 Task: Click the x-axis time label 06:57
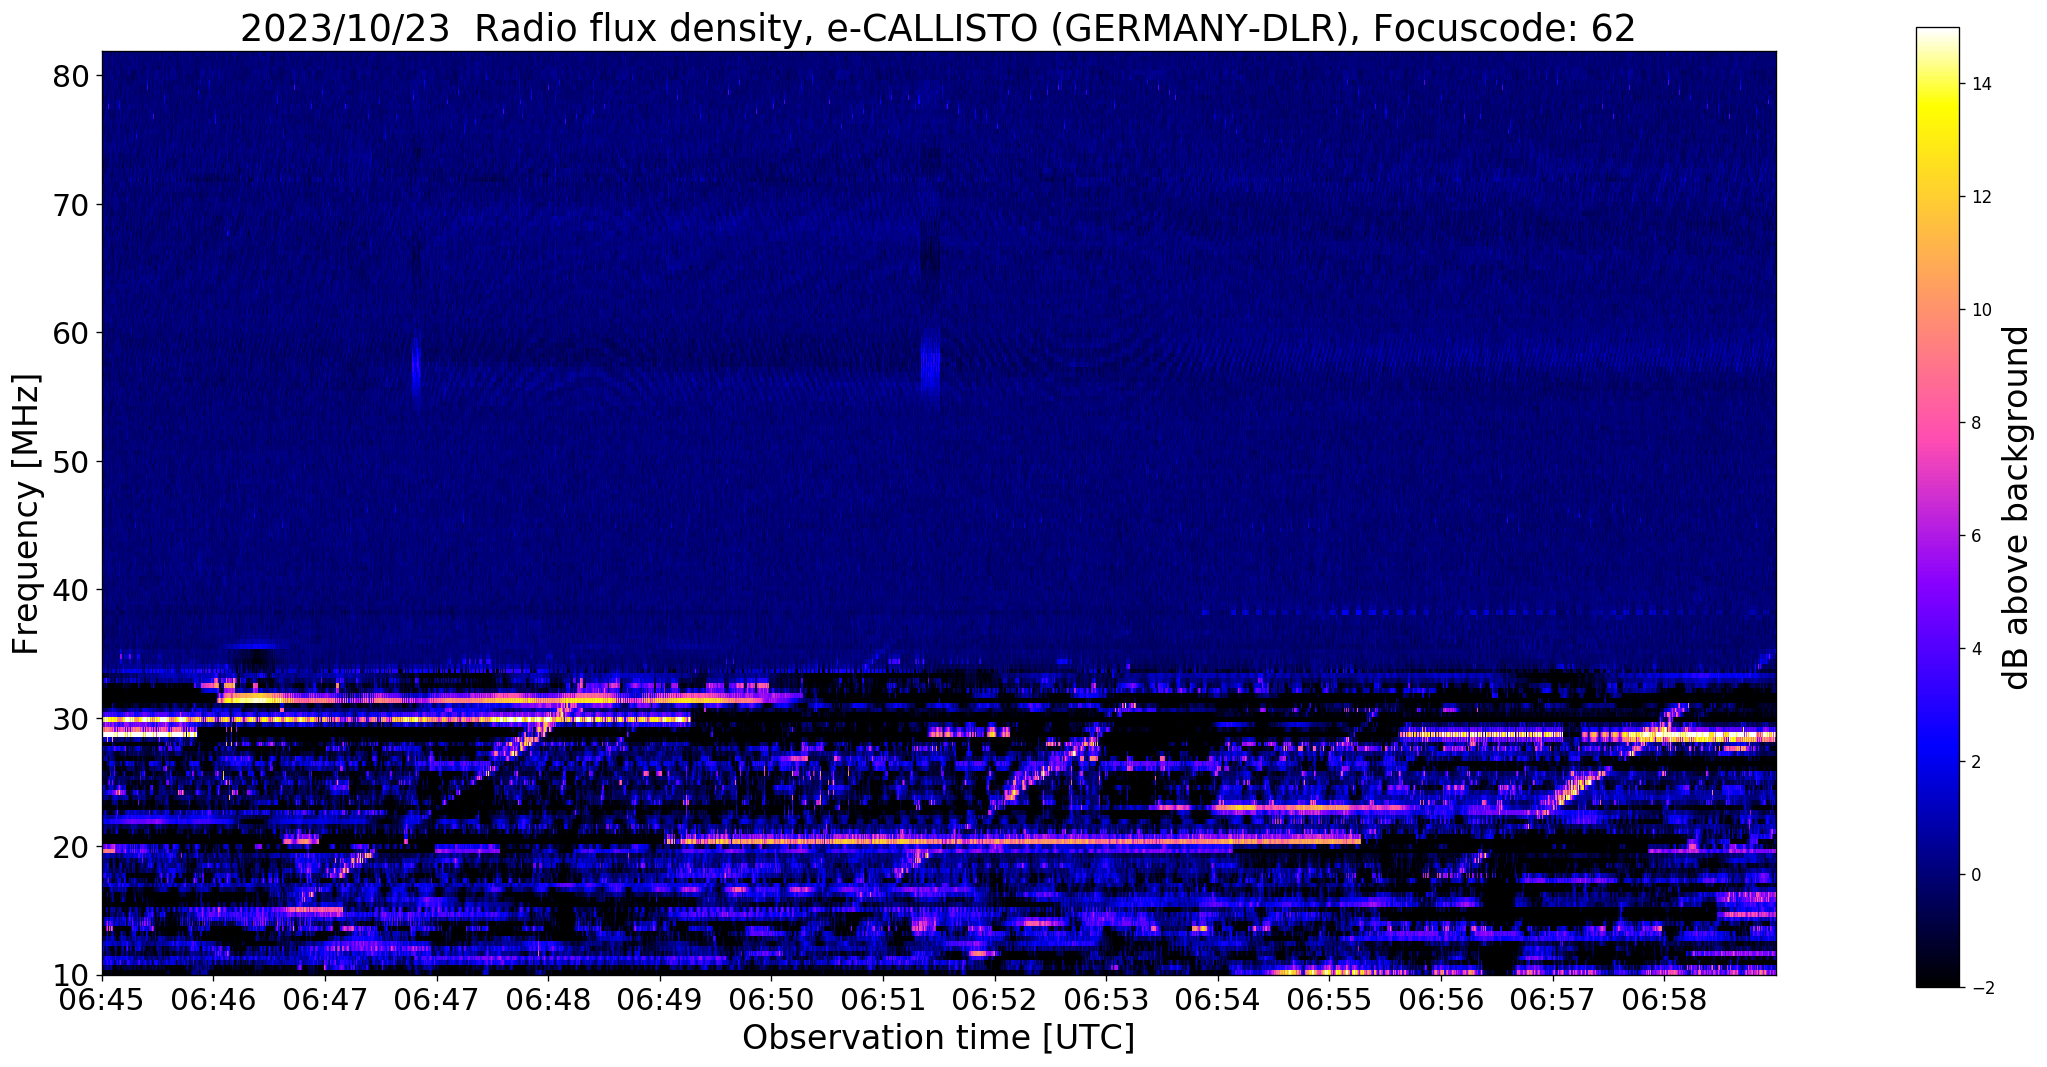[1553, 1000]
